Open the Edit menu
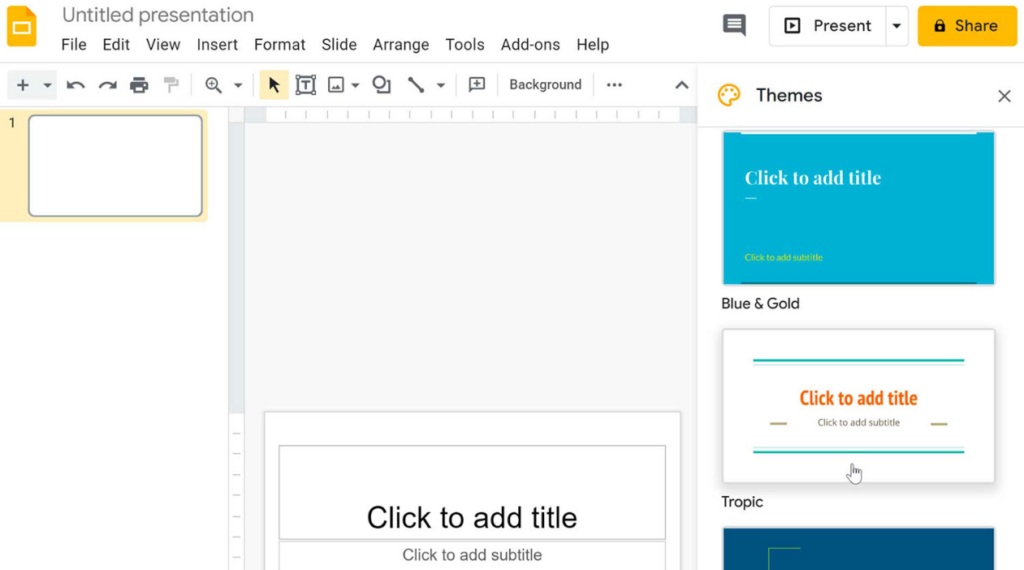Screen dimensions: 1024x570 coord(116,44)
